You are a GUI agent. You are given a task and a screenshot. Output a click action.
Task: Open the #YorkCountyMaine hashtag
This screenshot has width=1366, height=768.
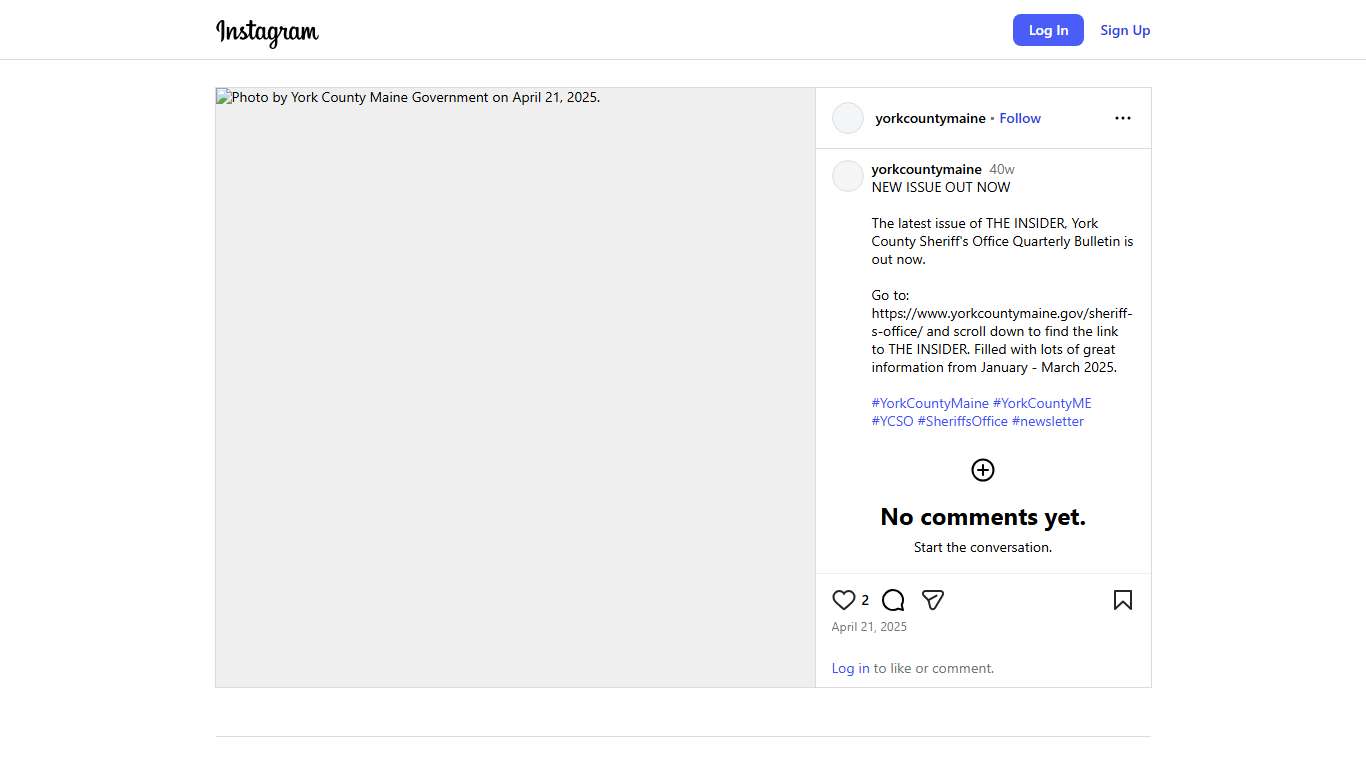[930, 403]
